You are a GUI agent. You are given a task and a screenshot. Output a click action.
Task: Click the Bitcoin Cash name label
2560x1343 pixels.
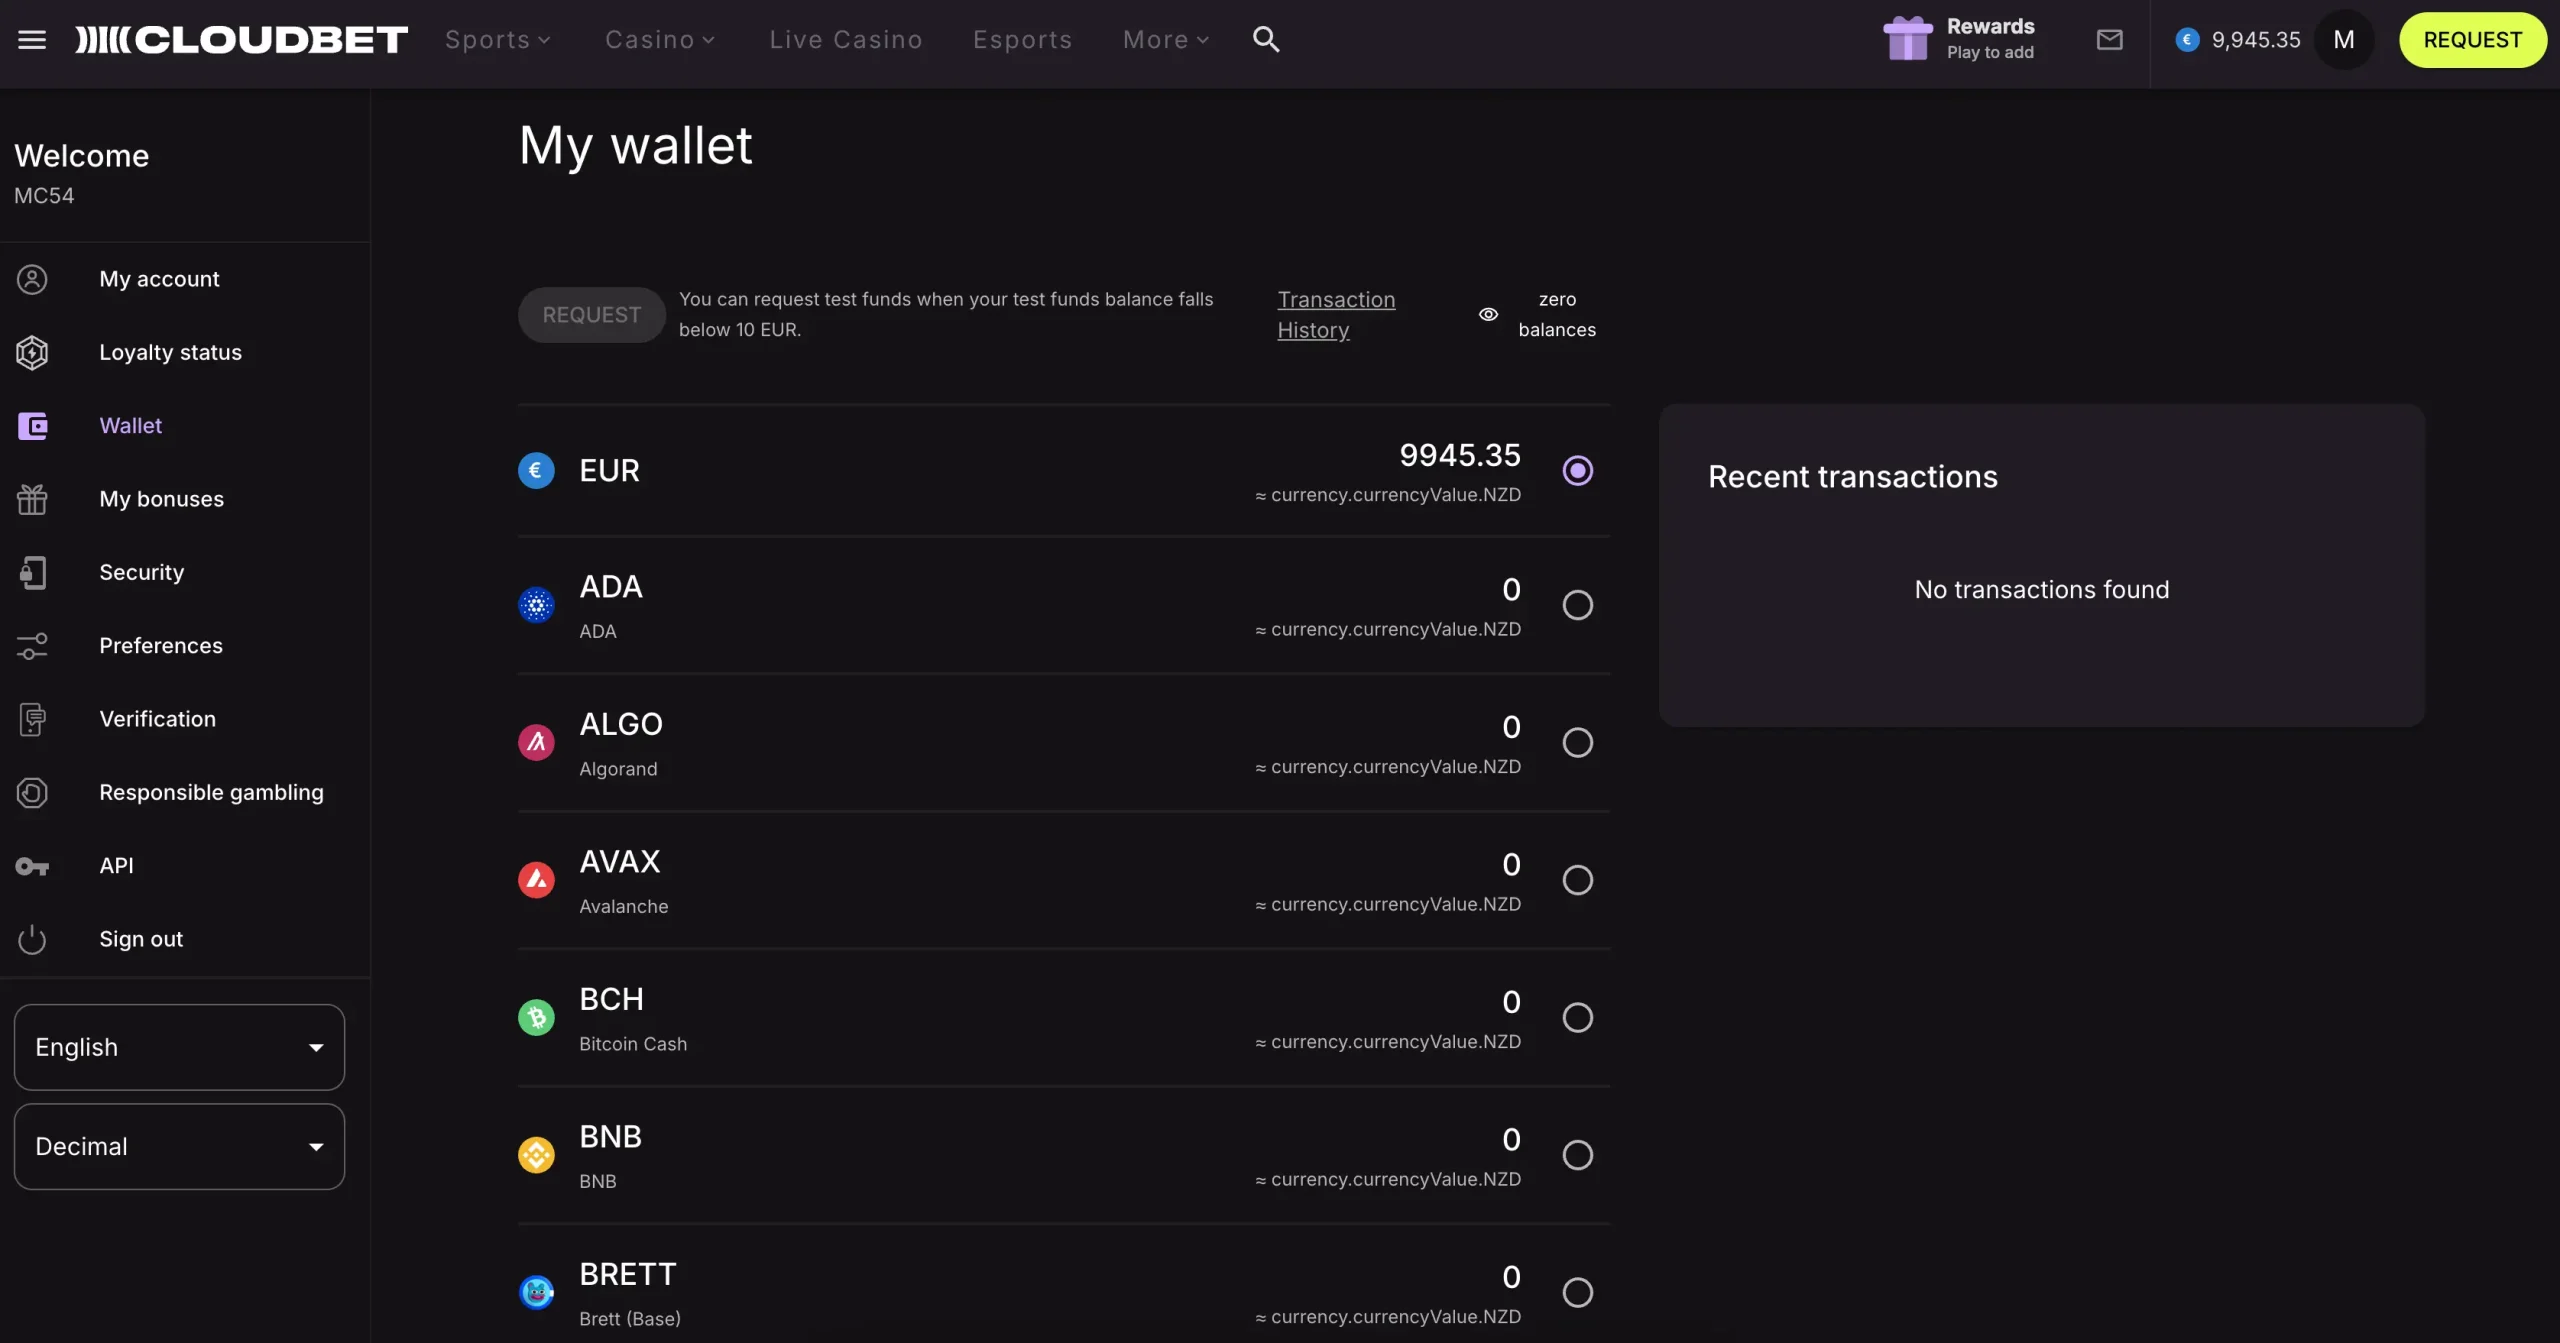633,1044
